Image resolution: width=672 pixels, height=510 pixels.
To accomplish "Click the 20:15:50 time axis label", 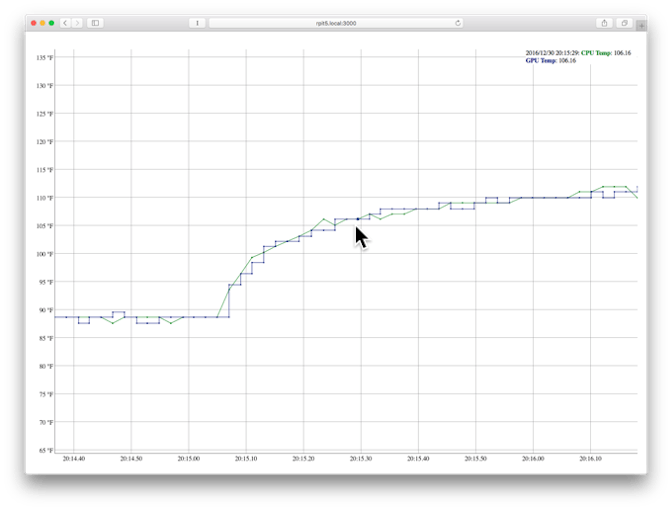I will (x=476, y=459).
